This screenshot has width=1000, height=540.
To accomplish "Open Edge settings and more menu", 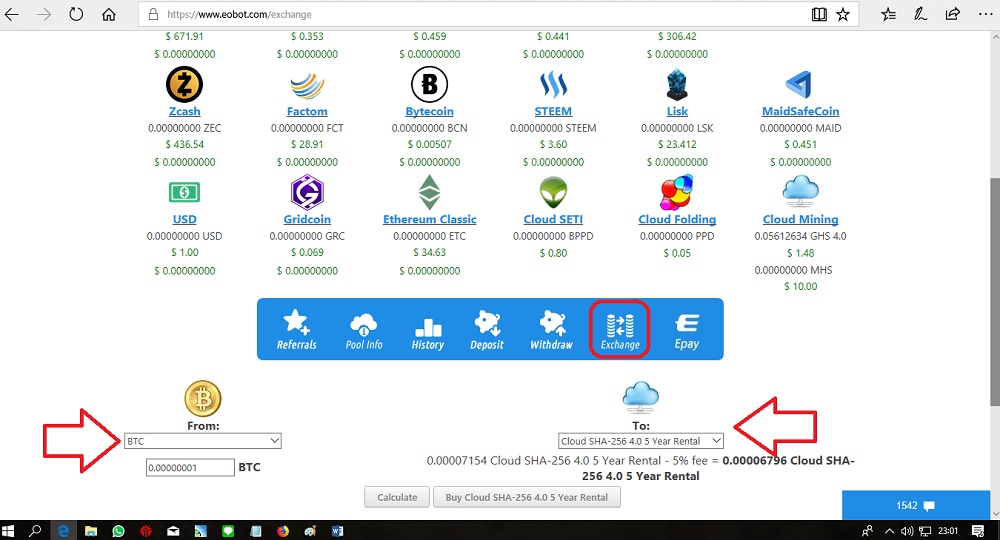I will click(985, 14).
